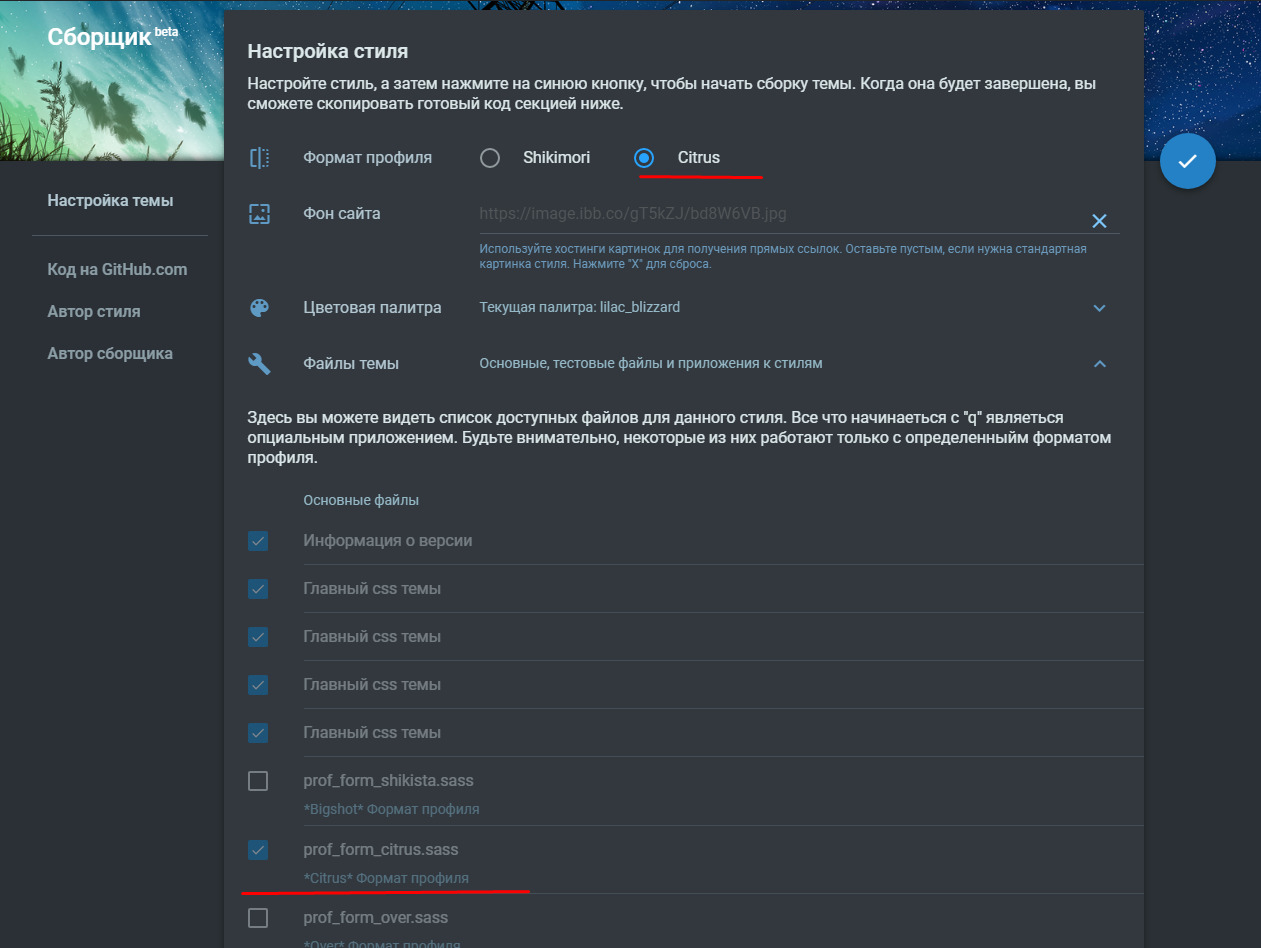Click the blue checkmark build button
The image size is (1261, 948).
pos(1187,161)
